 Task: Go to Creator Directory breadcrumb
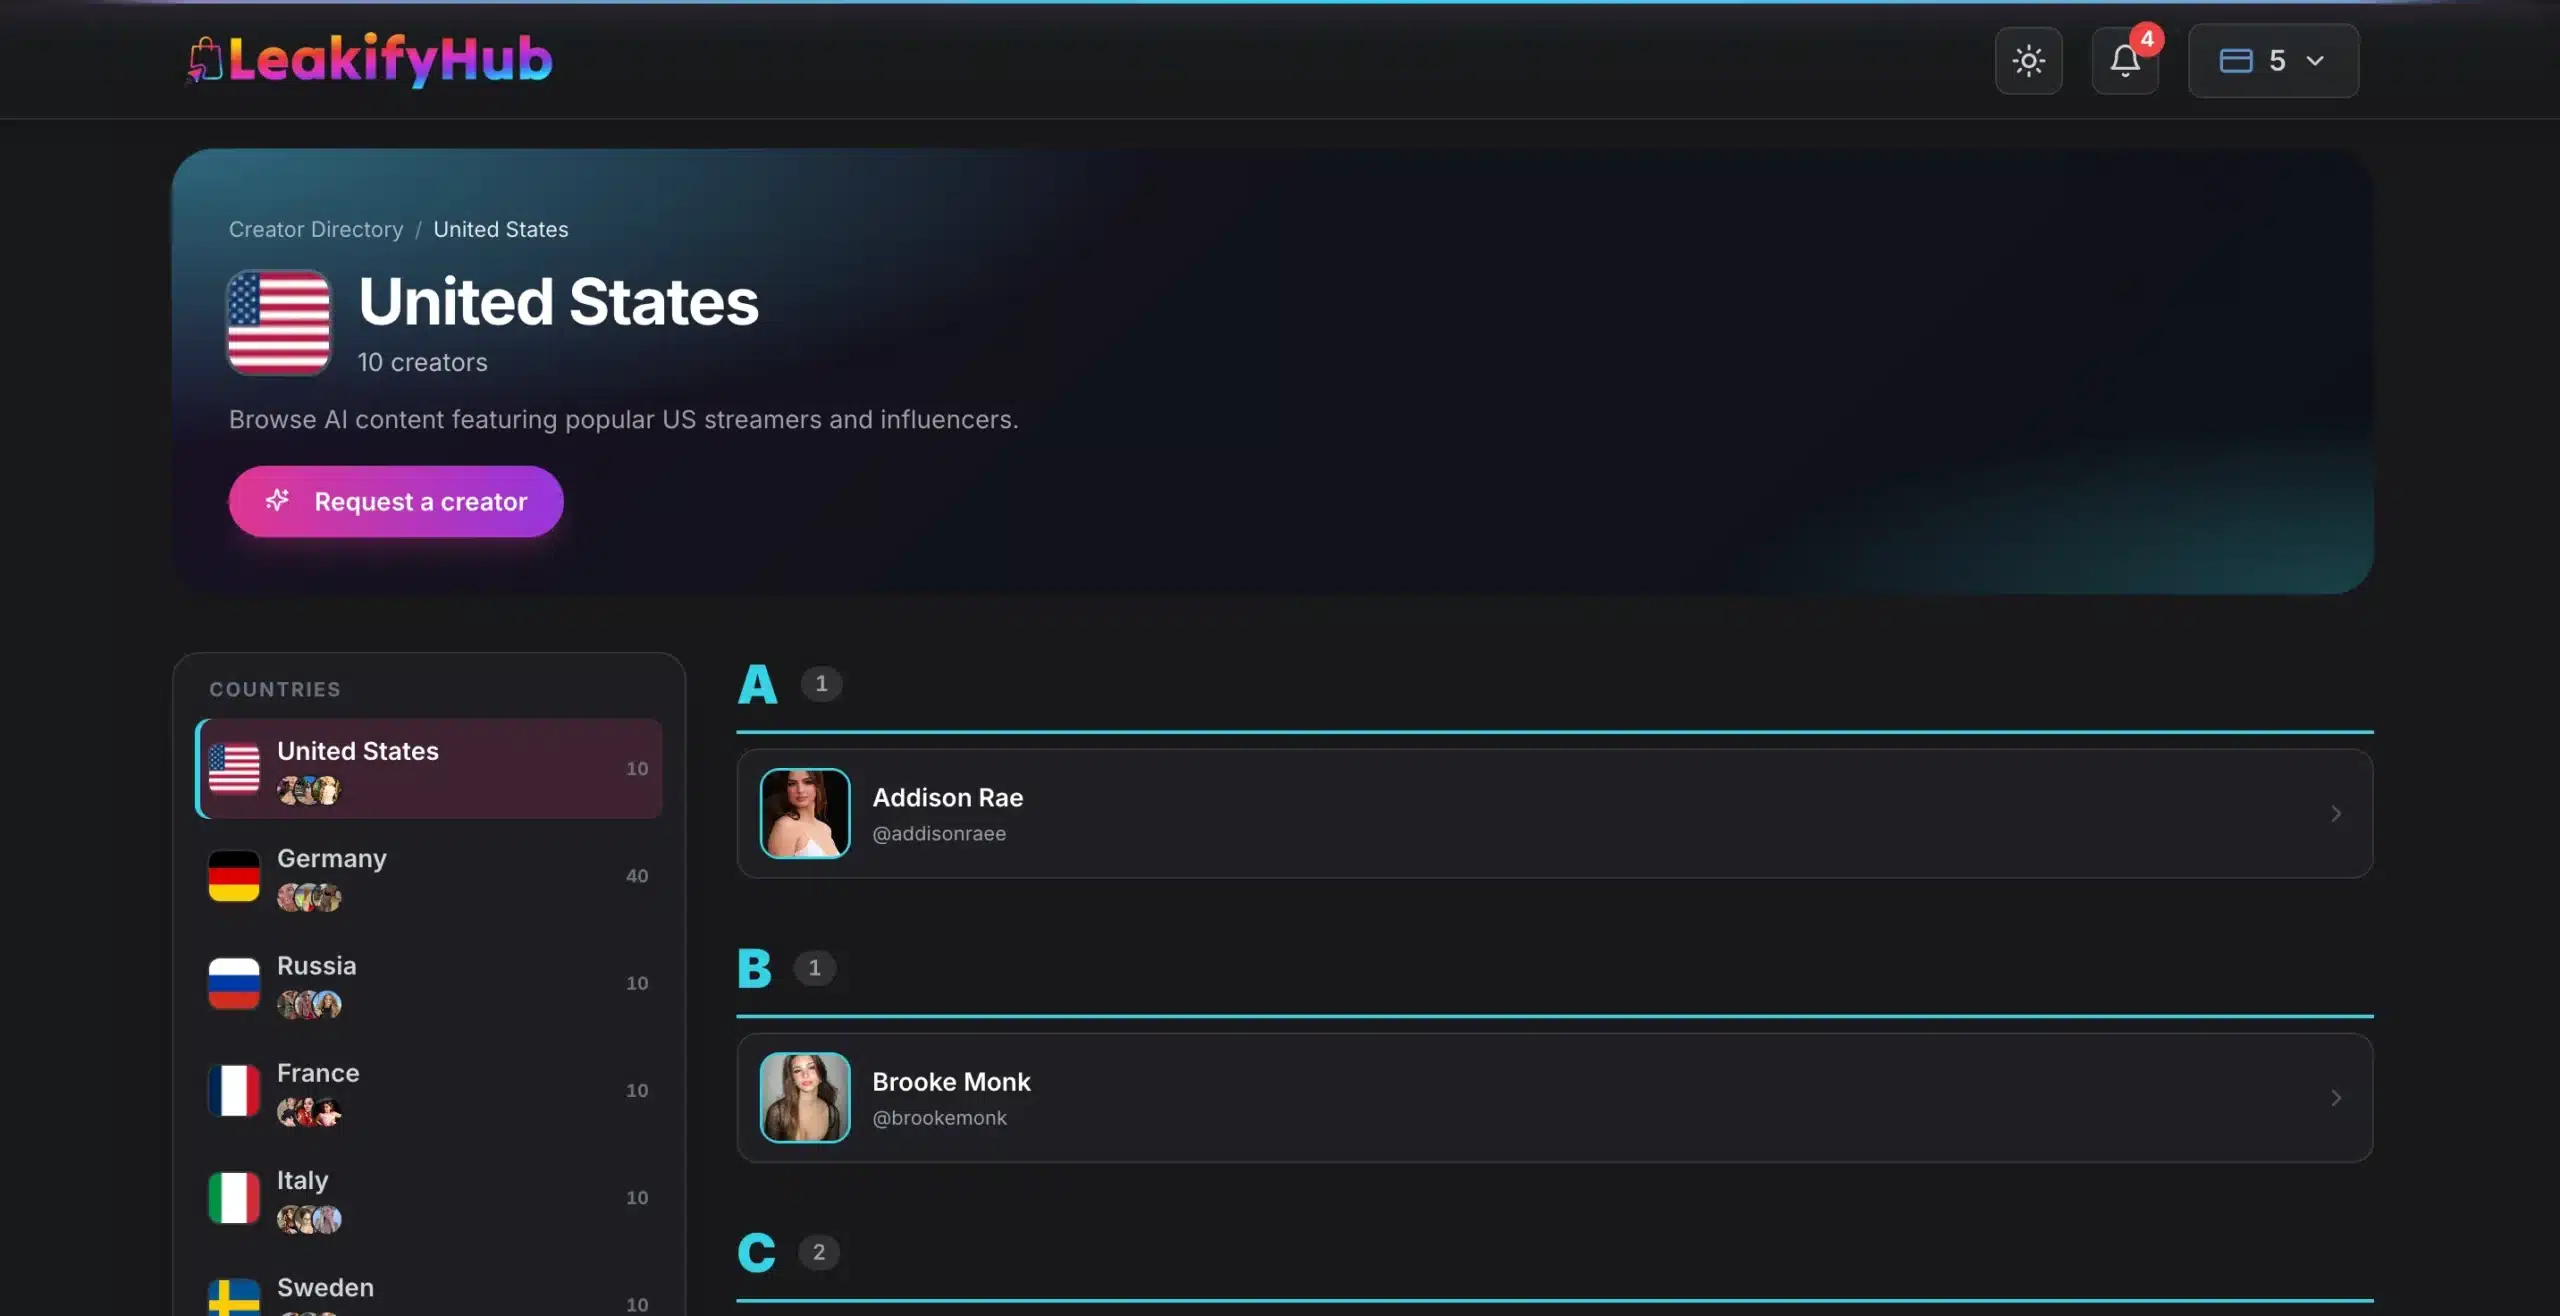pyautogui.click(x=316, y=229)
